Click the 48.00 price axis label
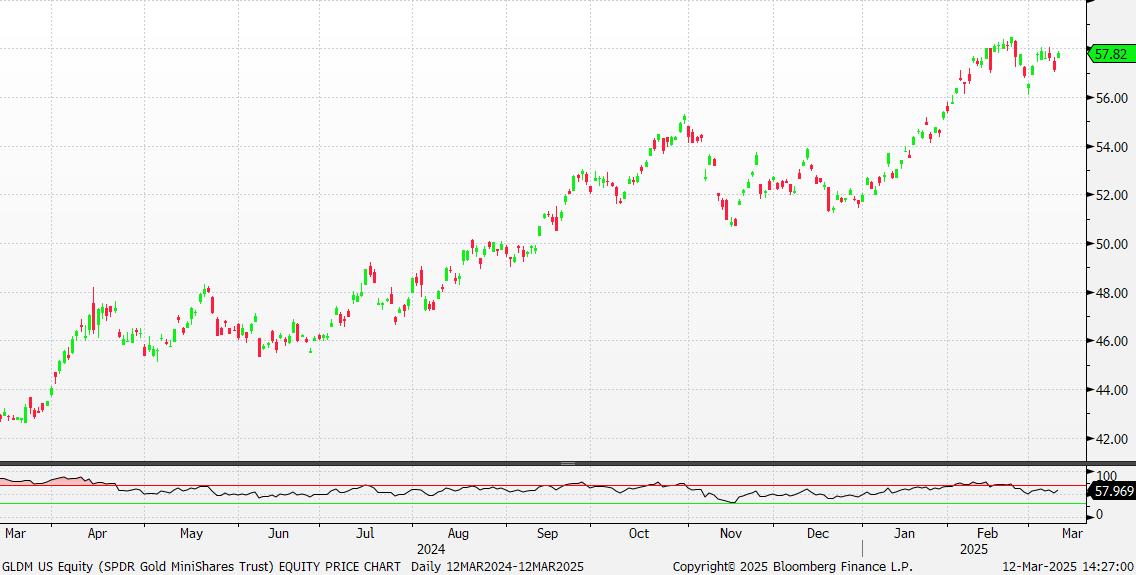 point(1111,293)
